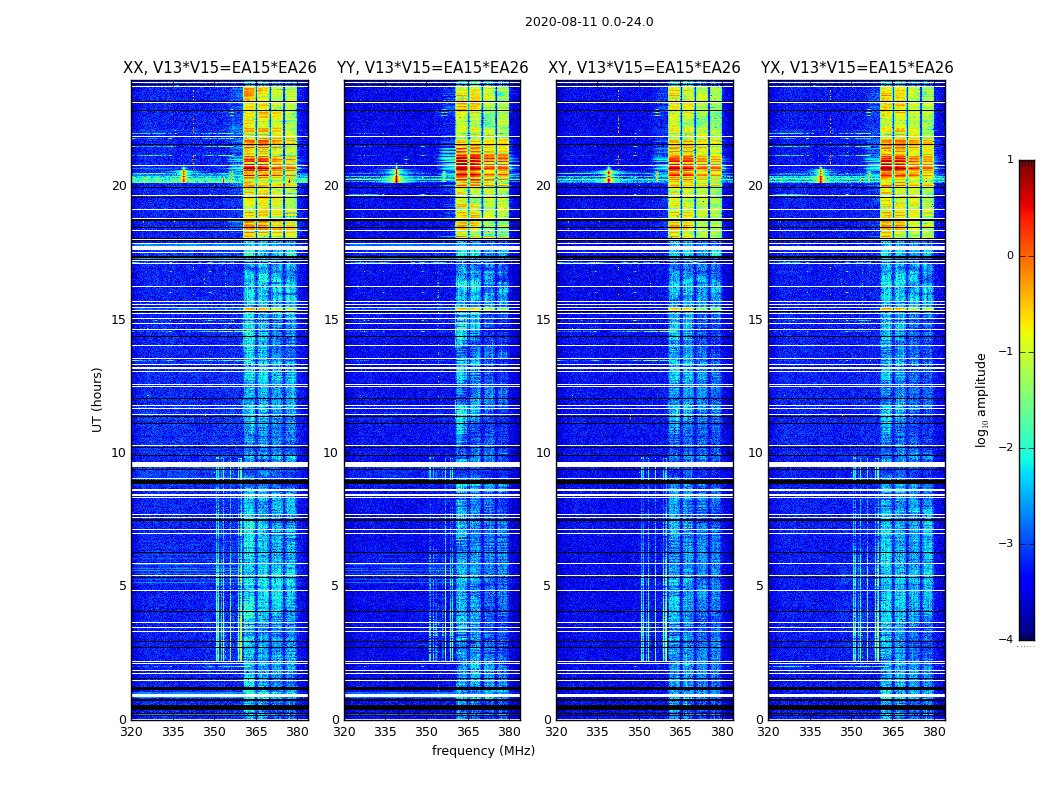
Task: Click the YX polarization panel title
Action: click(x=856, y=68)
